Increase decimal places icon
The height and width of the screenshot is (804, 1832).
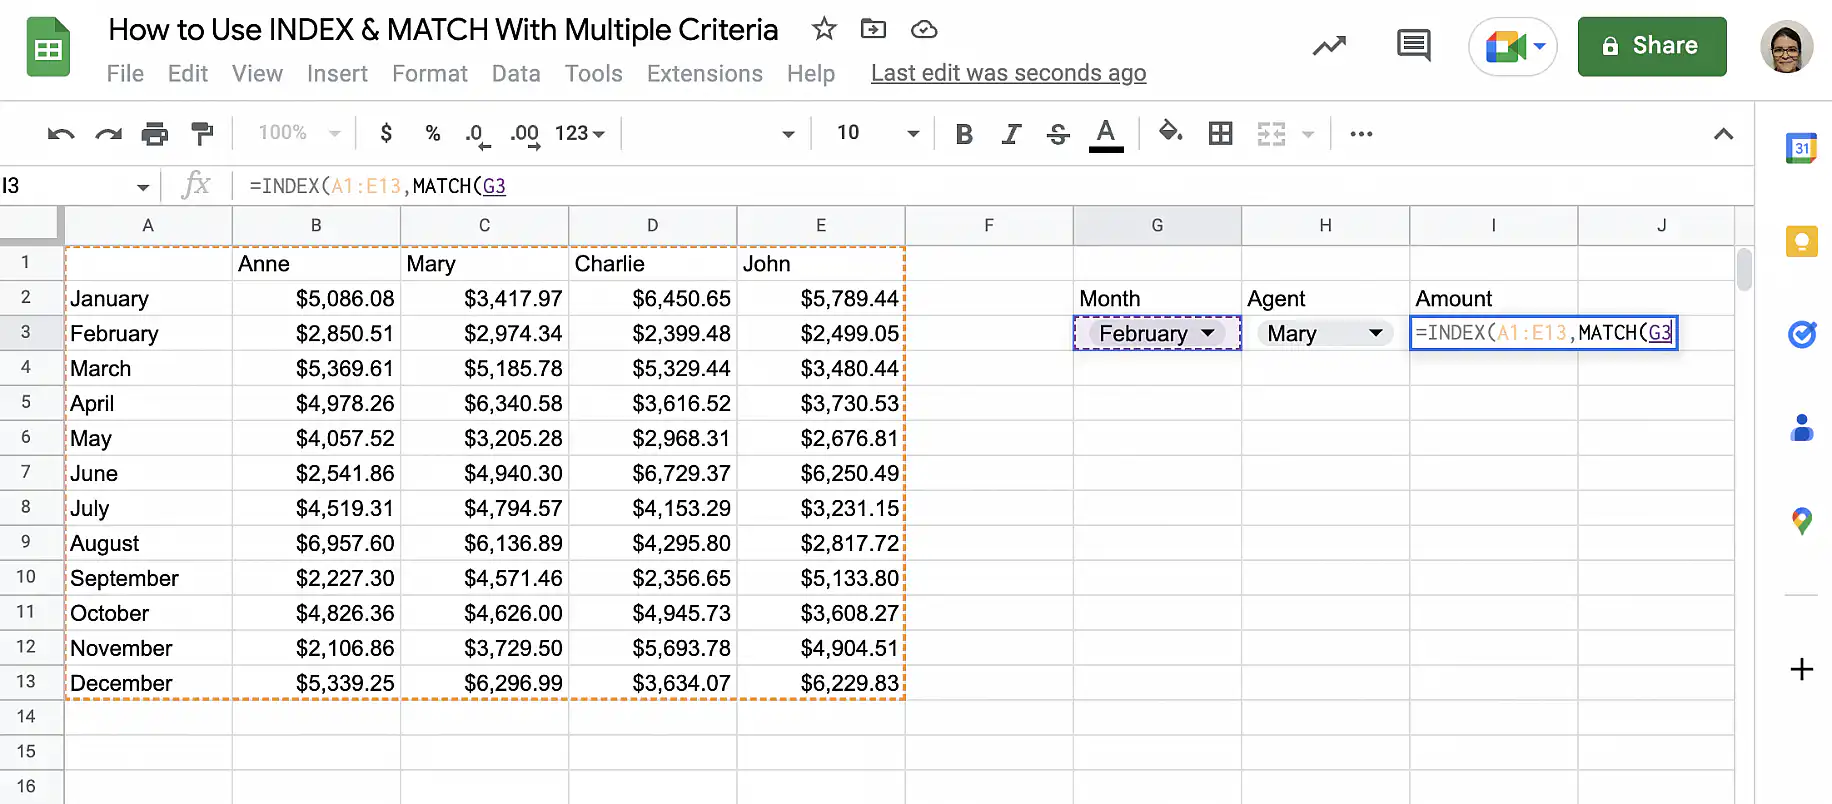tap(525, 135)
